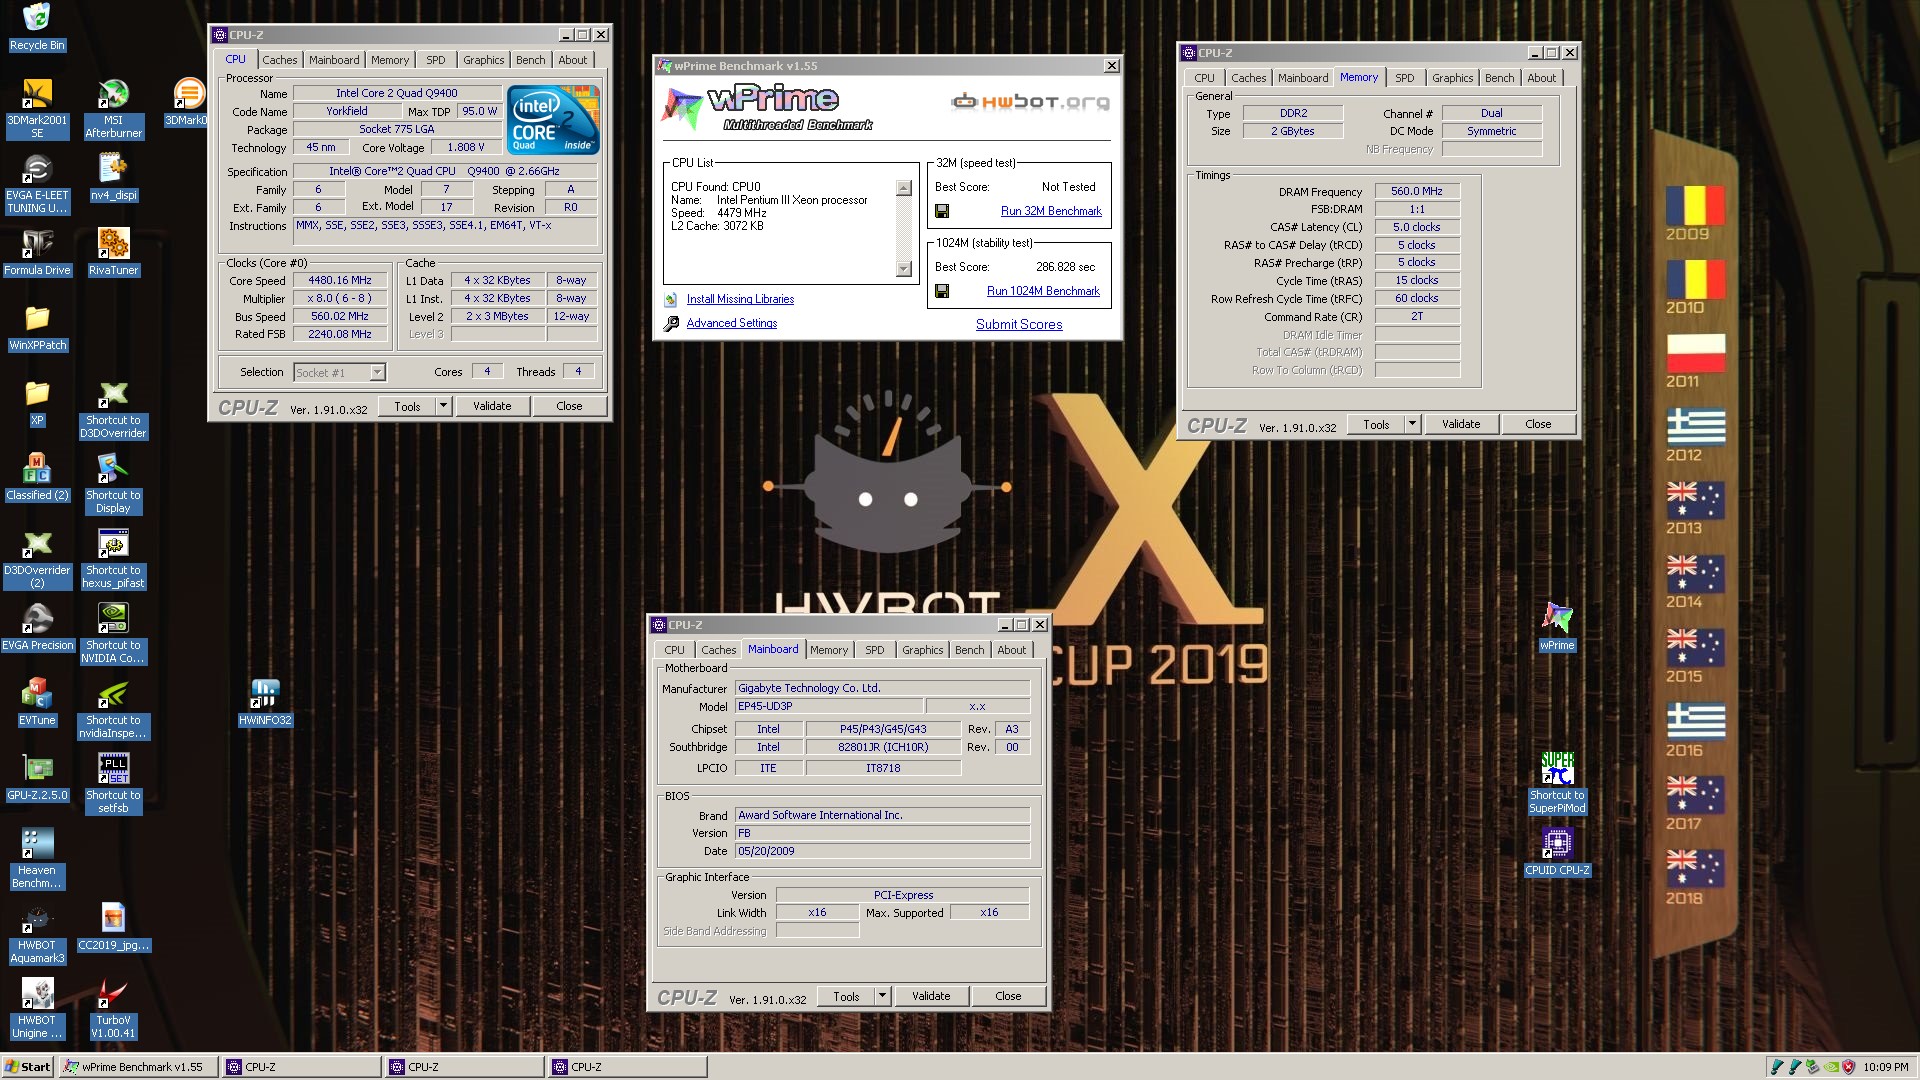Click Mainboard Model field EP45-UD3P
This screenshot has width=1920, height=1080.
coord(829,706)
